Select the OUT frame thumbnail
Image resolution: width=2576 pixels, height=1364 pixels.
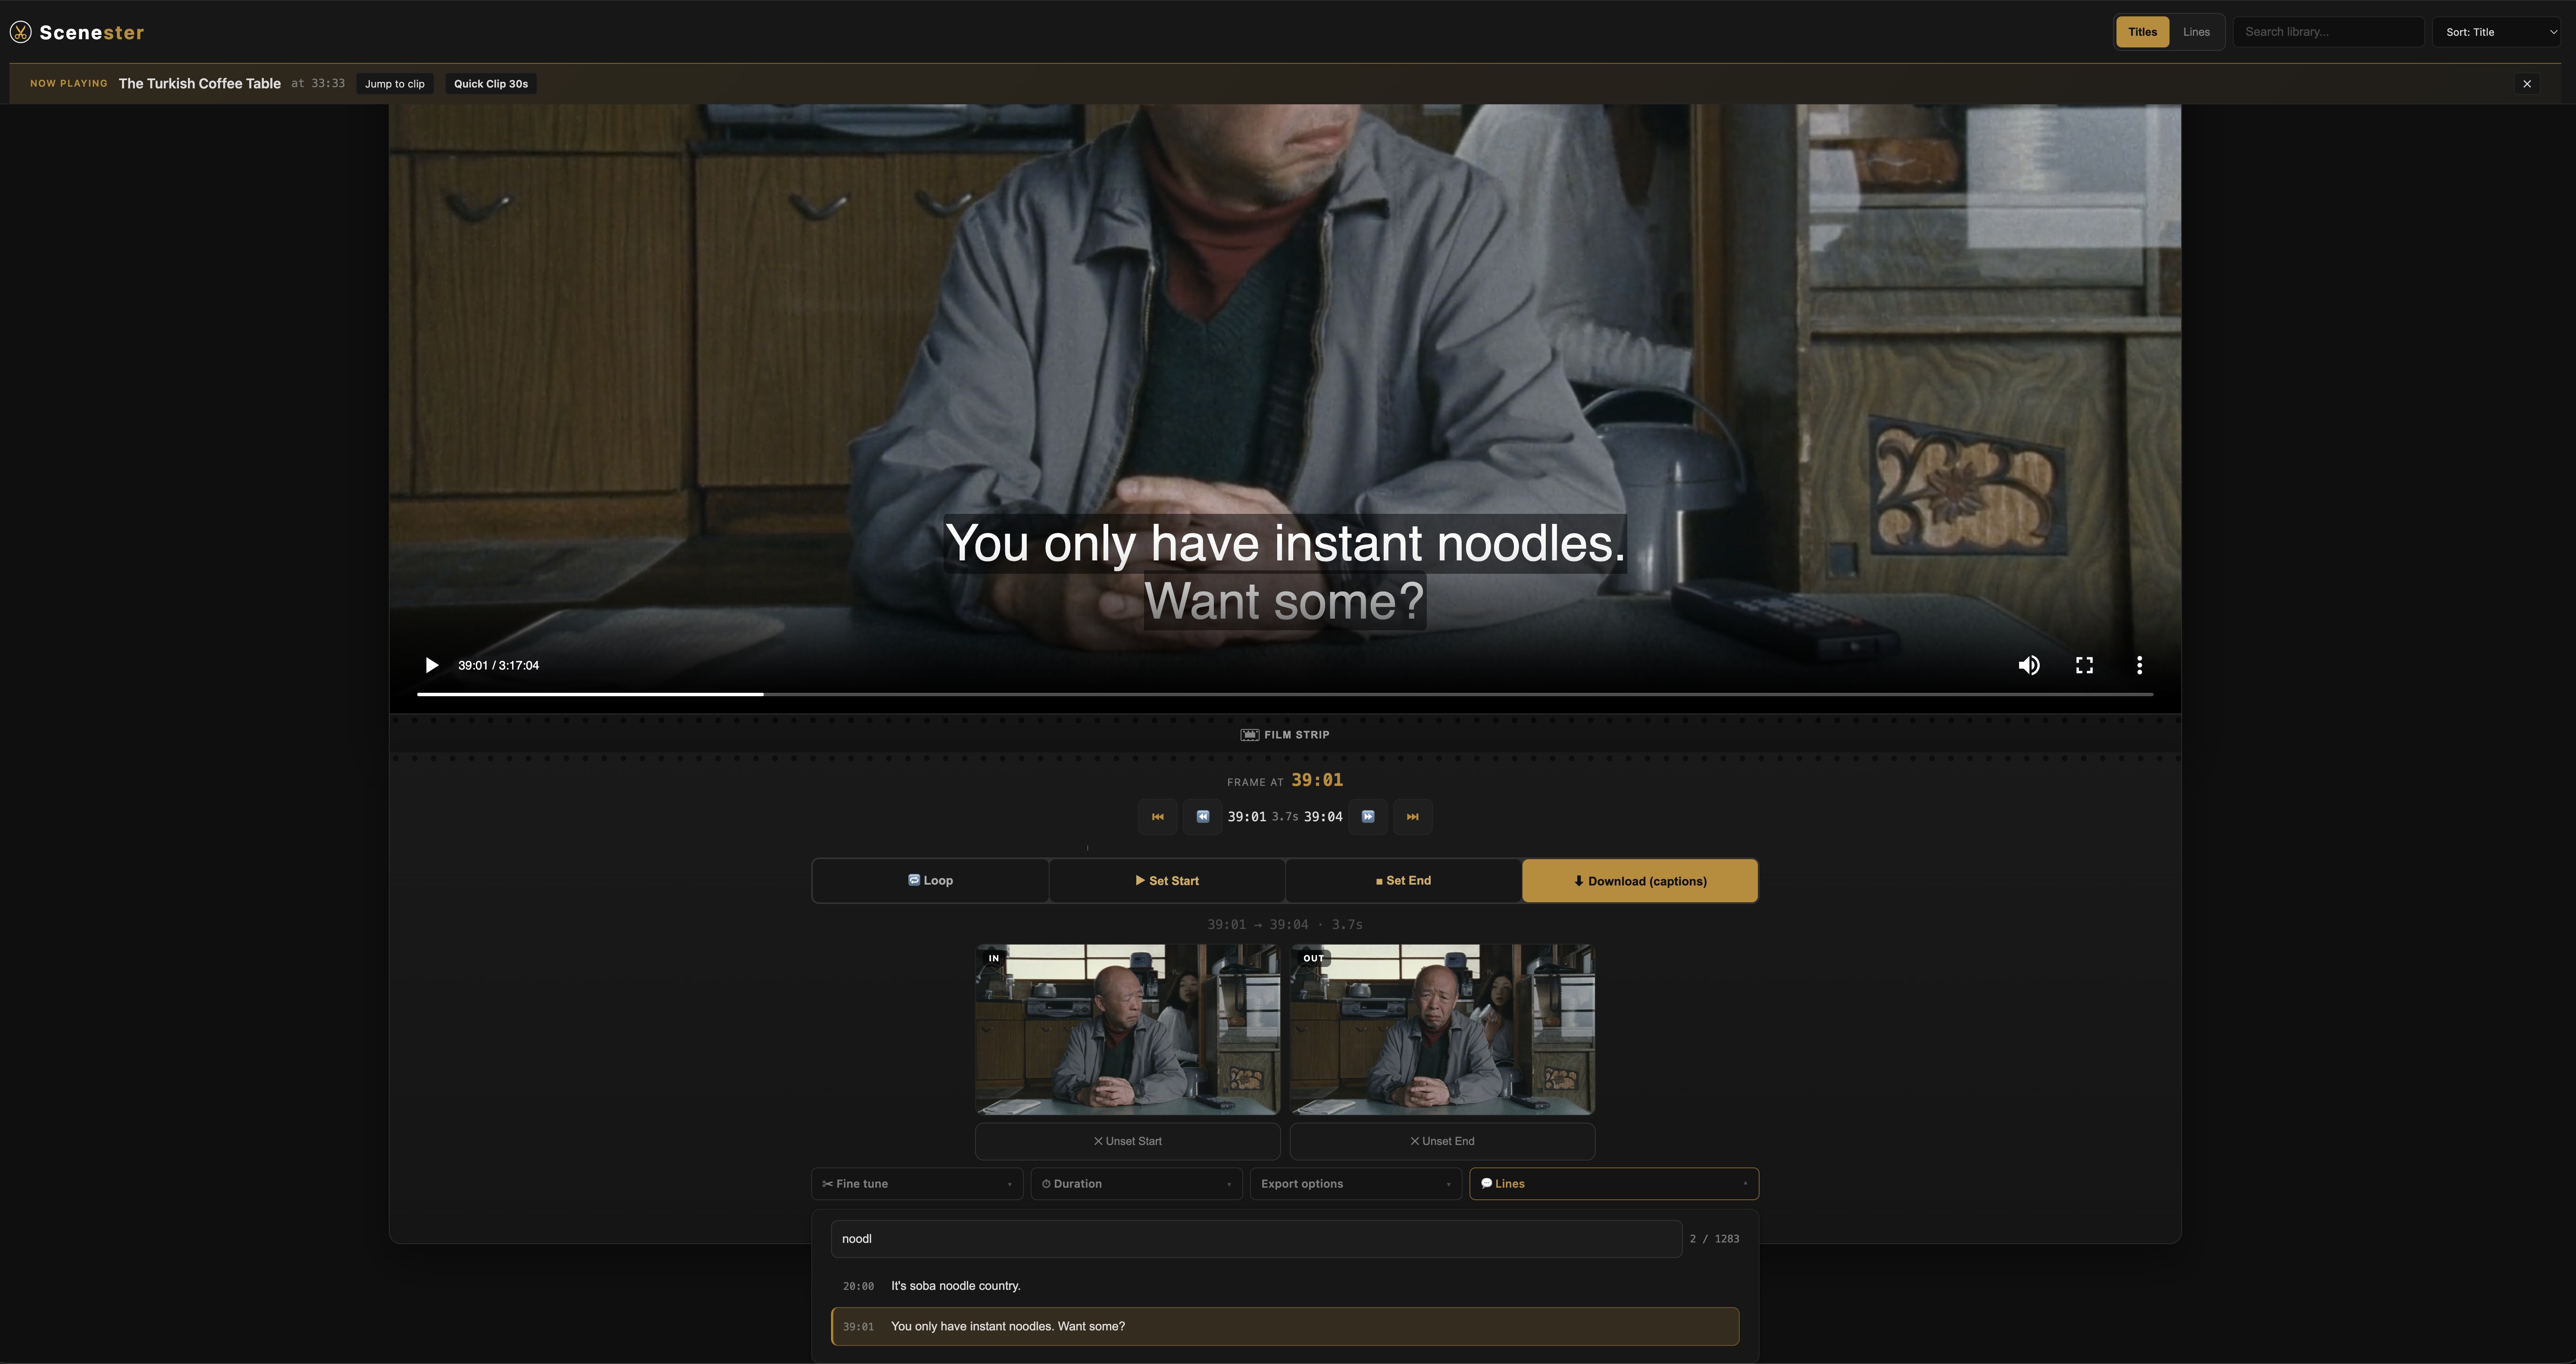1442,1030
